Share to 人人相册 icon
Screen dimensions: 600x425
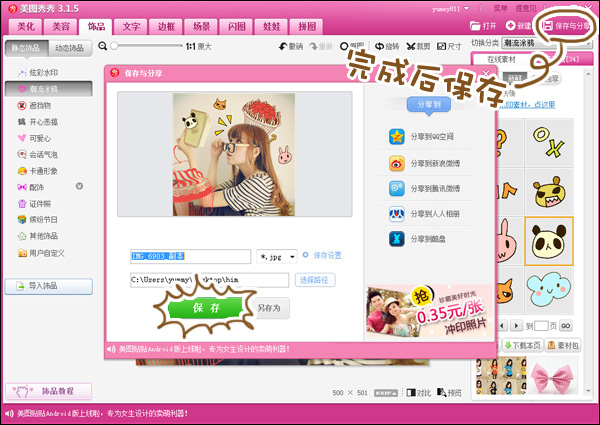pos(397,214)
